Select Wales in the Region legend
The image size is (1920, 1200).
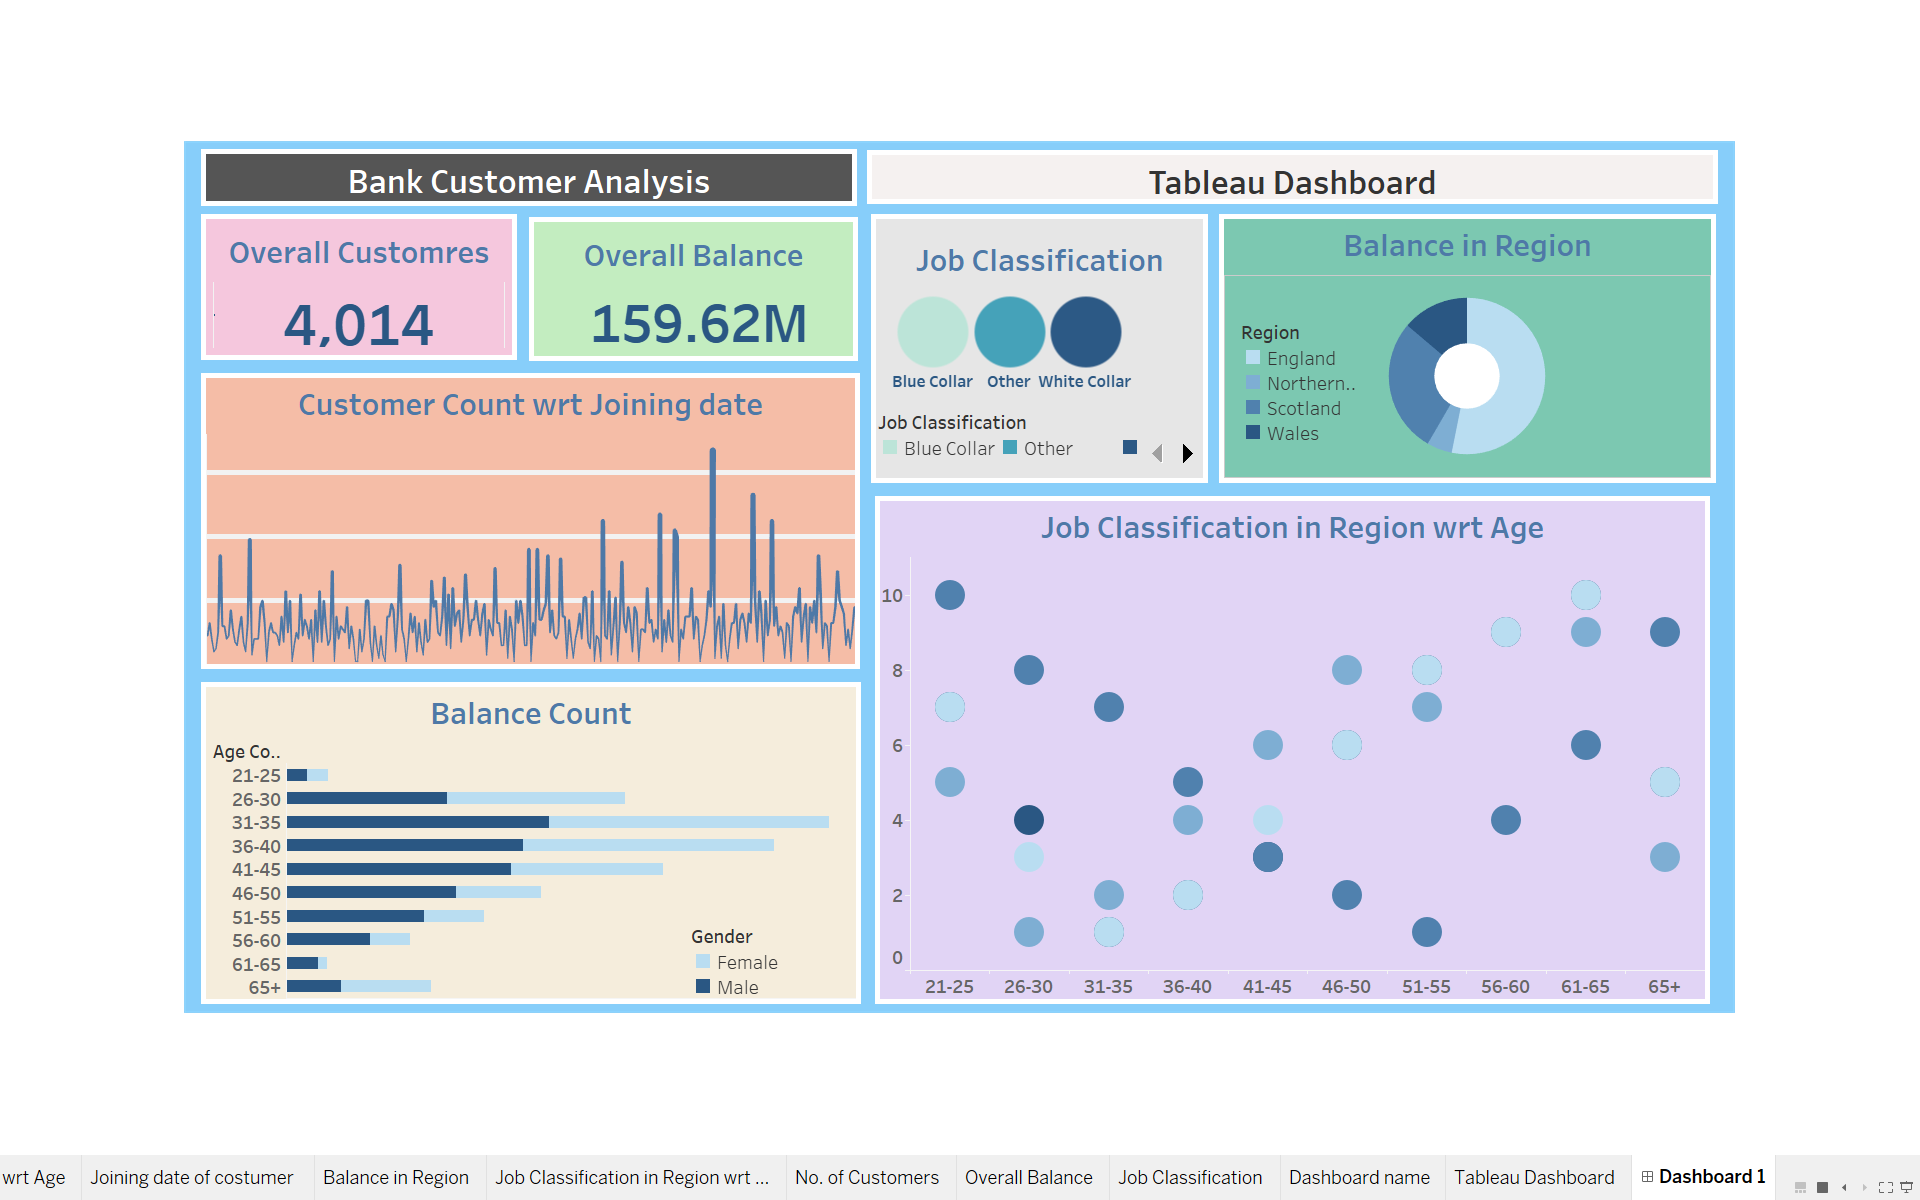pos(1292,433)
